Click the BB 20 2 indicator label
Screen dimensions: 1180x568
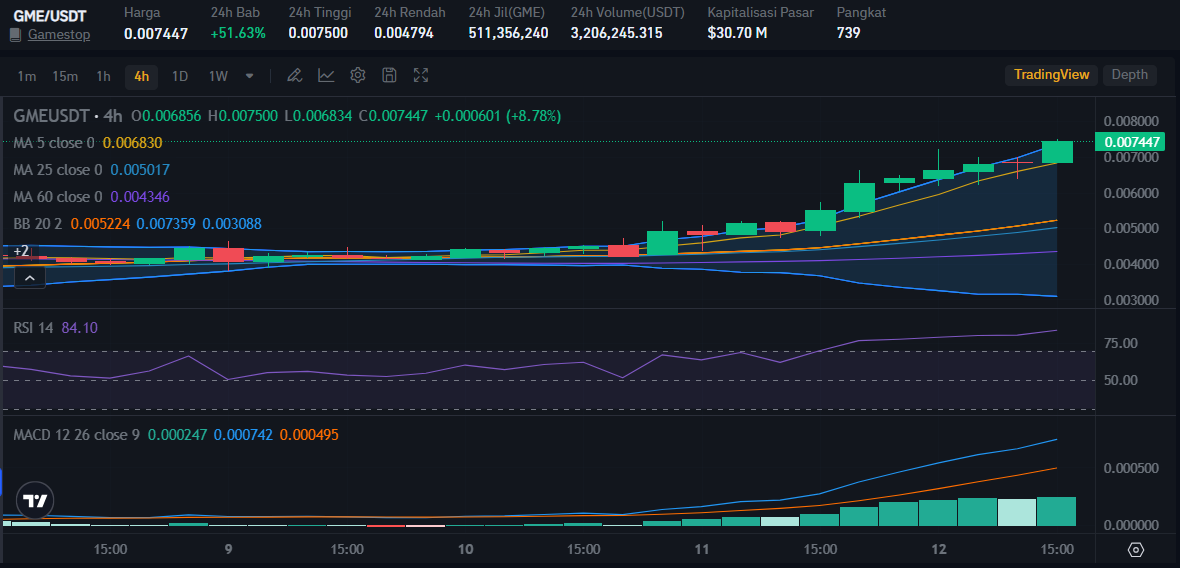[38, 224]
